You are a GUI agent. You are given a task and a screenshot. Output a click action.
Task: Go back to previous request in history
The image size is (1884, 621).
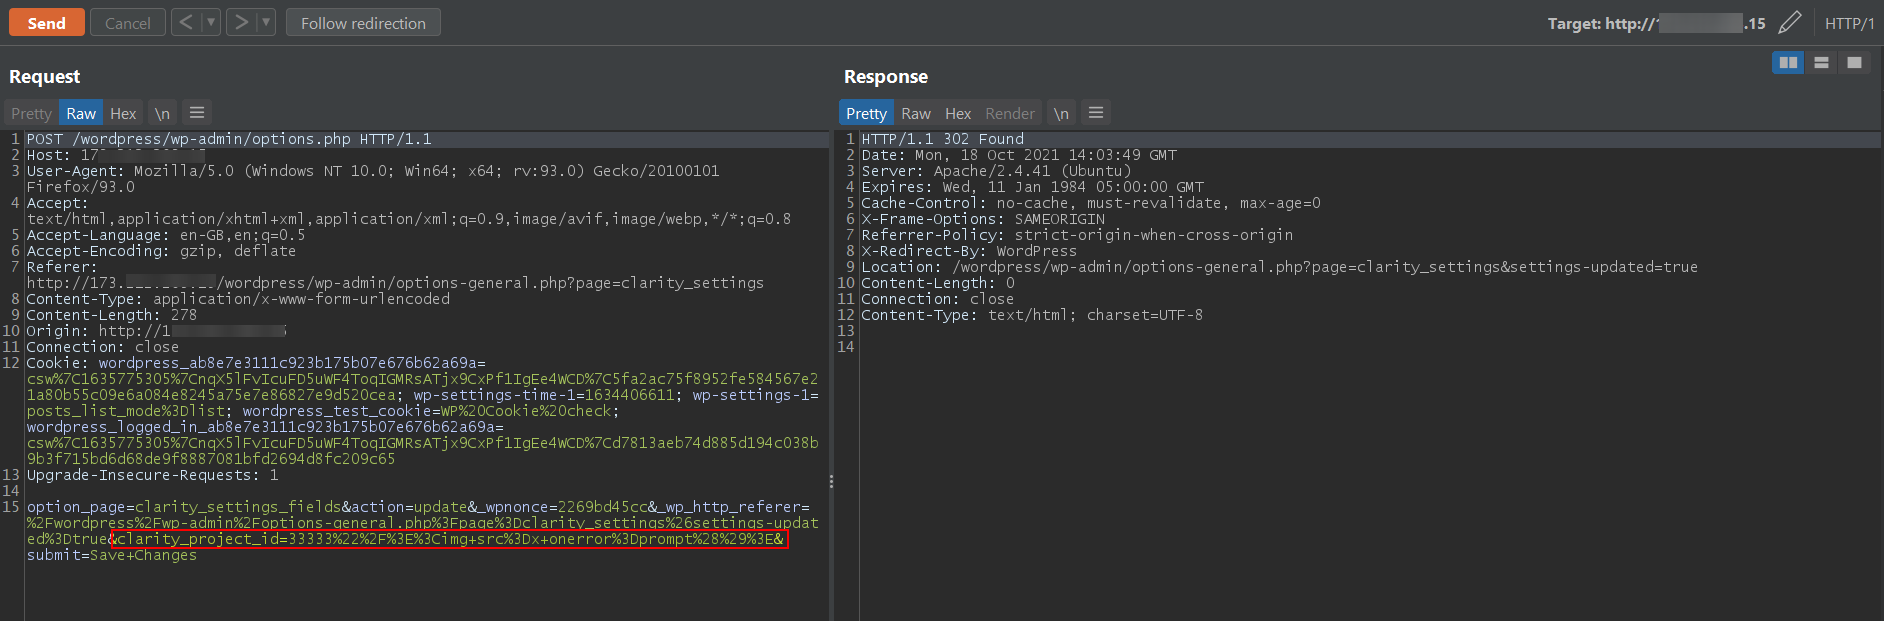(x=185, y=22)
